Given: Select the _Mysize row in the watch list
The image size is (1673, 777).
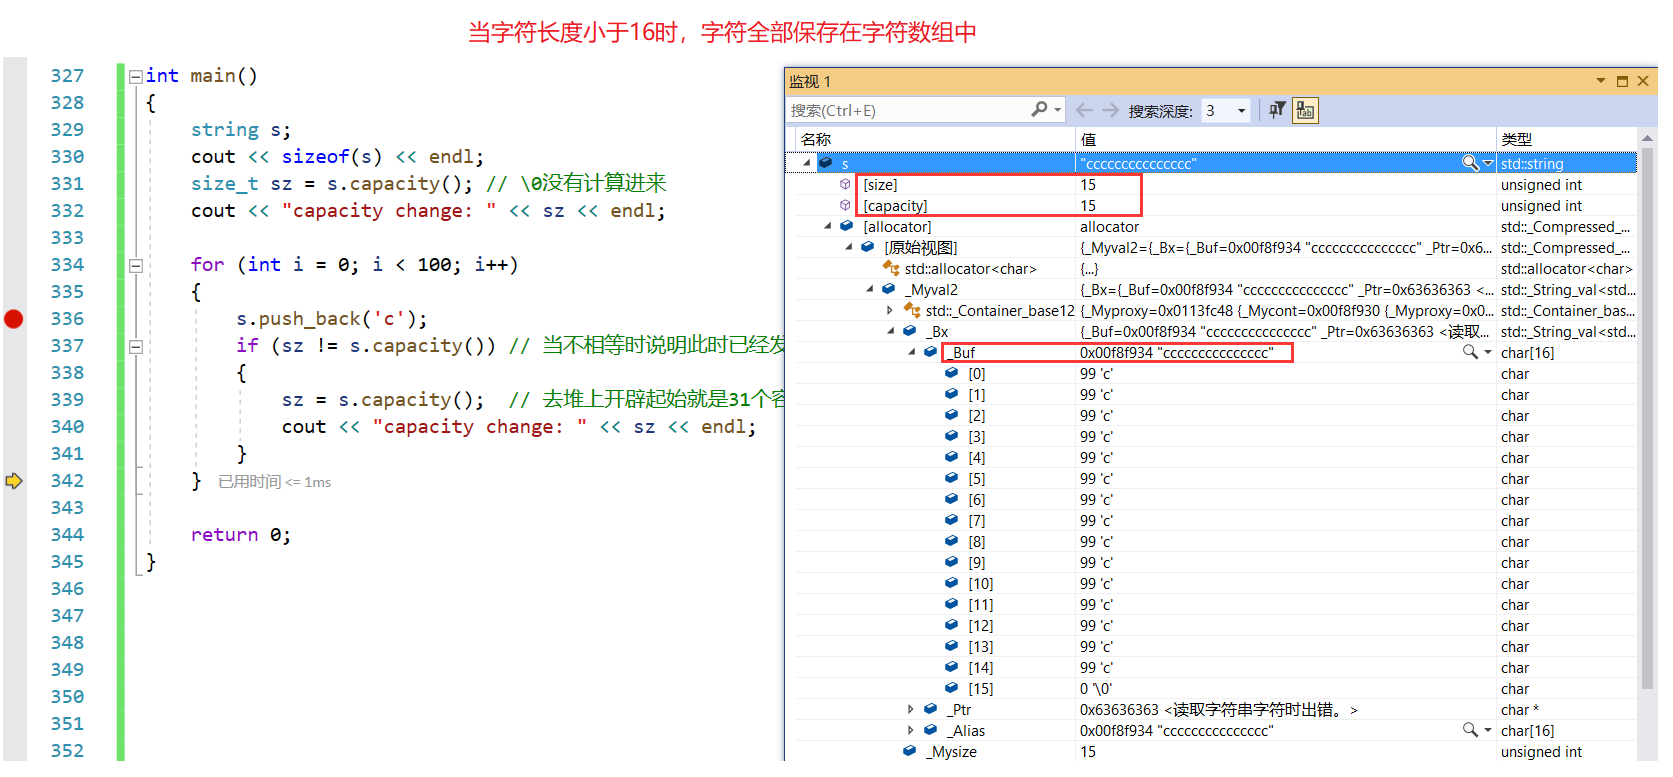Looking at the screenshot, I should [x=1216, y=752].
